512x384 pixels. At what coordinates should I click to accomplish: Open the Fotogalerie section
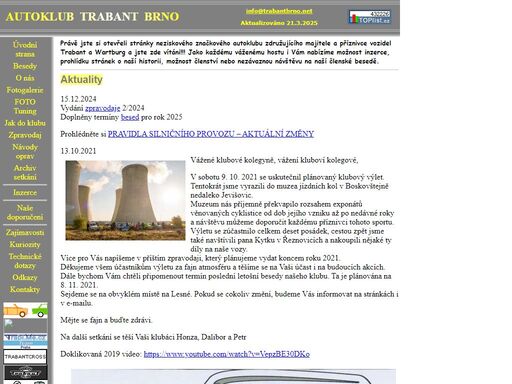pyautogui.click(x=25, y=90)
